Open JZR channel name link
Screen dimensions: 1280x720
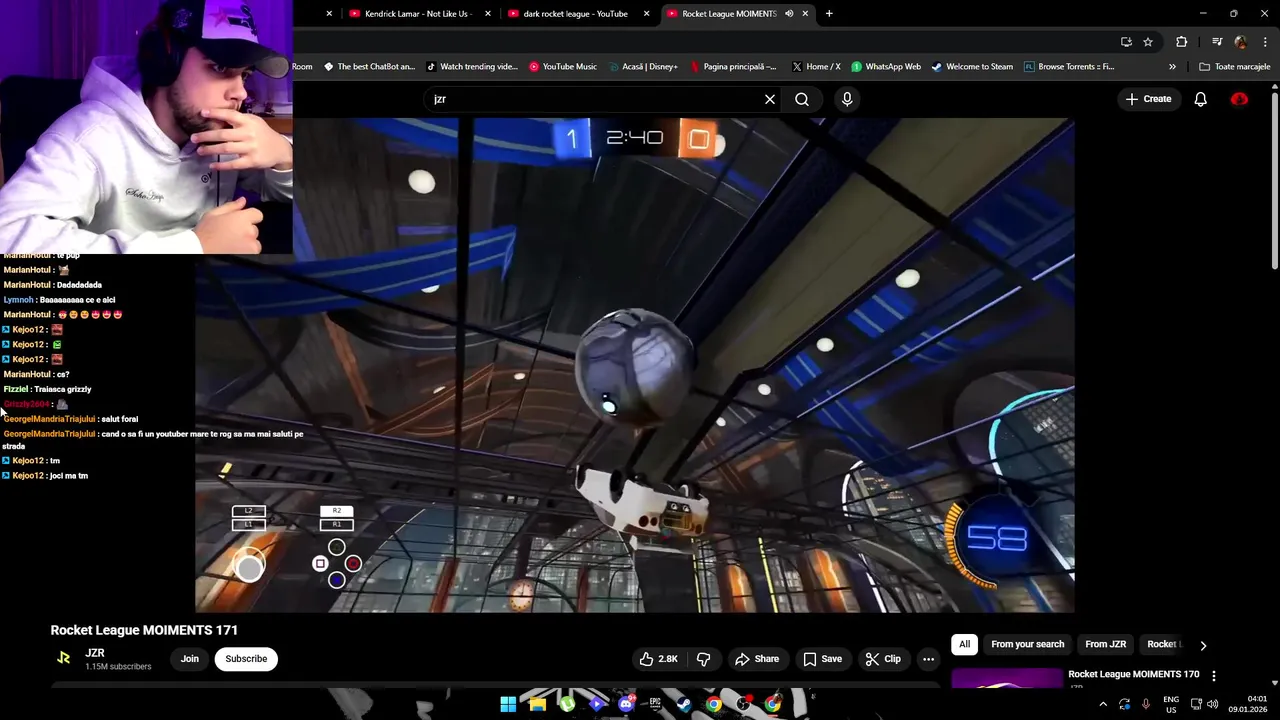(95, 653)
